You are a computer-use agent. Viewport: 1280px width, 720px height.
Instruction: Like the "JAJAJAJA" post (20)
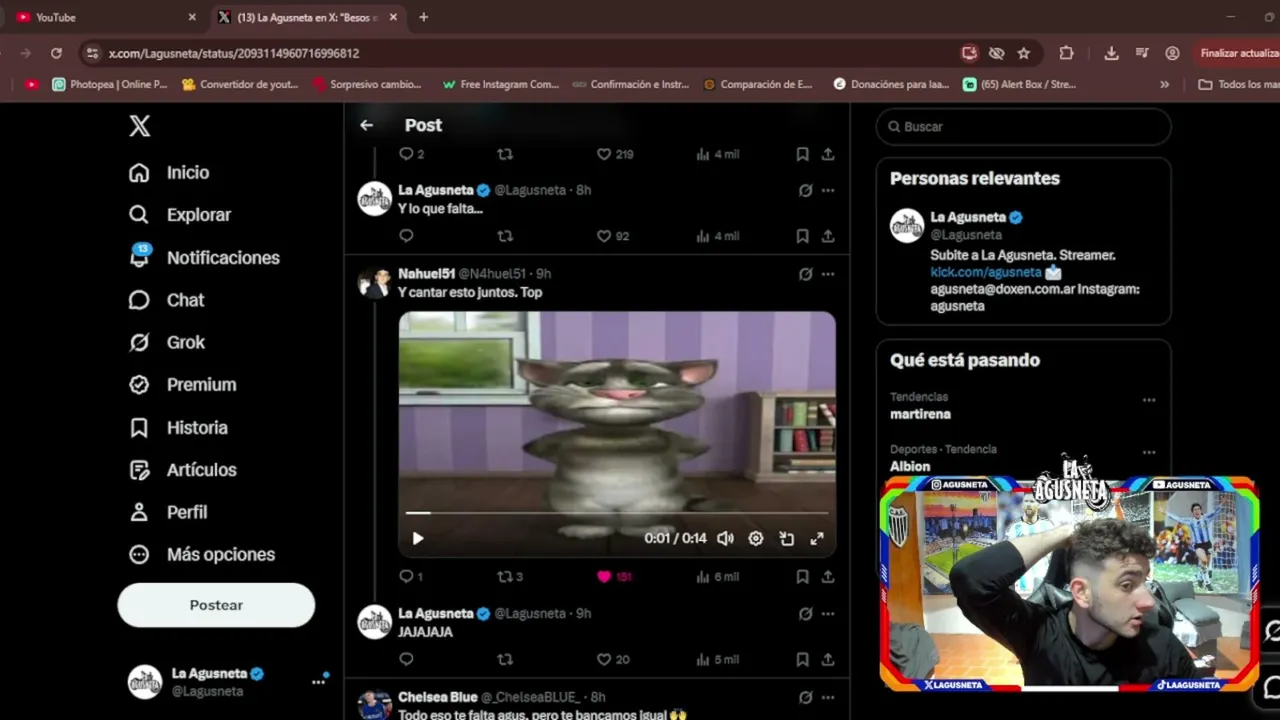(x=613, y=659)
